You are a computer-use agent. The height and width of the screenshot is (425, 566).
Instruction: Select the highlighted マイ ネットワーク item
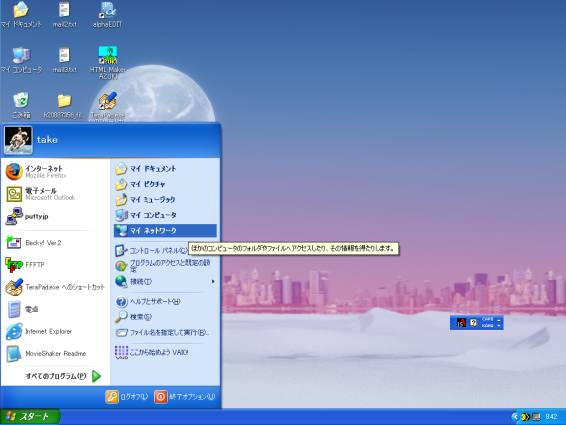point(165,230)
